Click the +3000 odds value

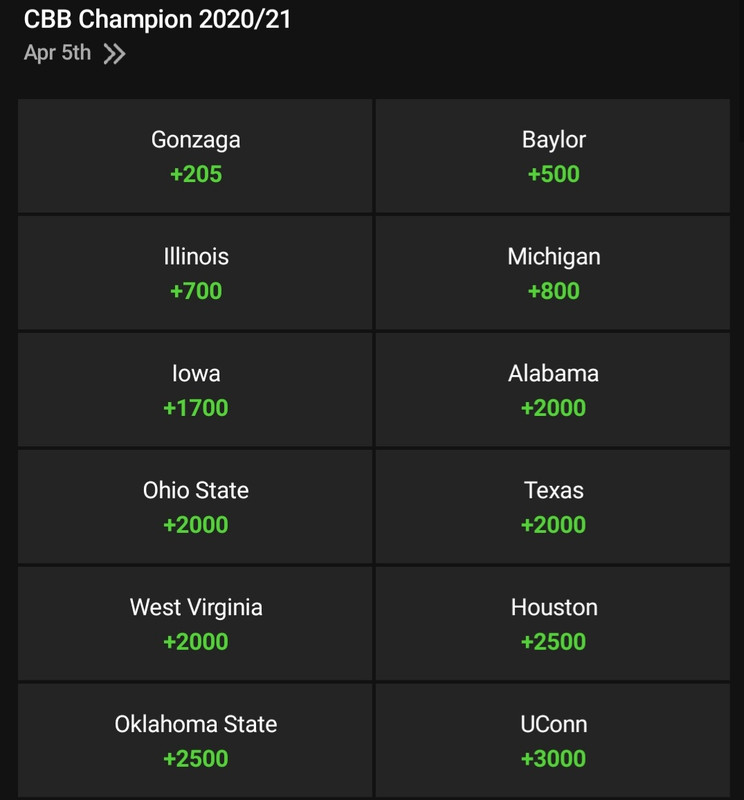coord(553,759)
